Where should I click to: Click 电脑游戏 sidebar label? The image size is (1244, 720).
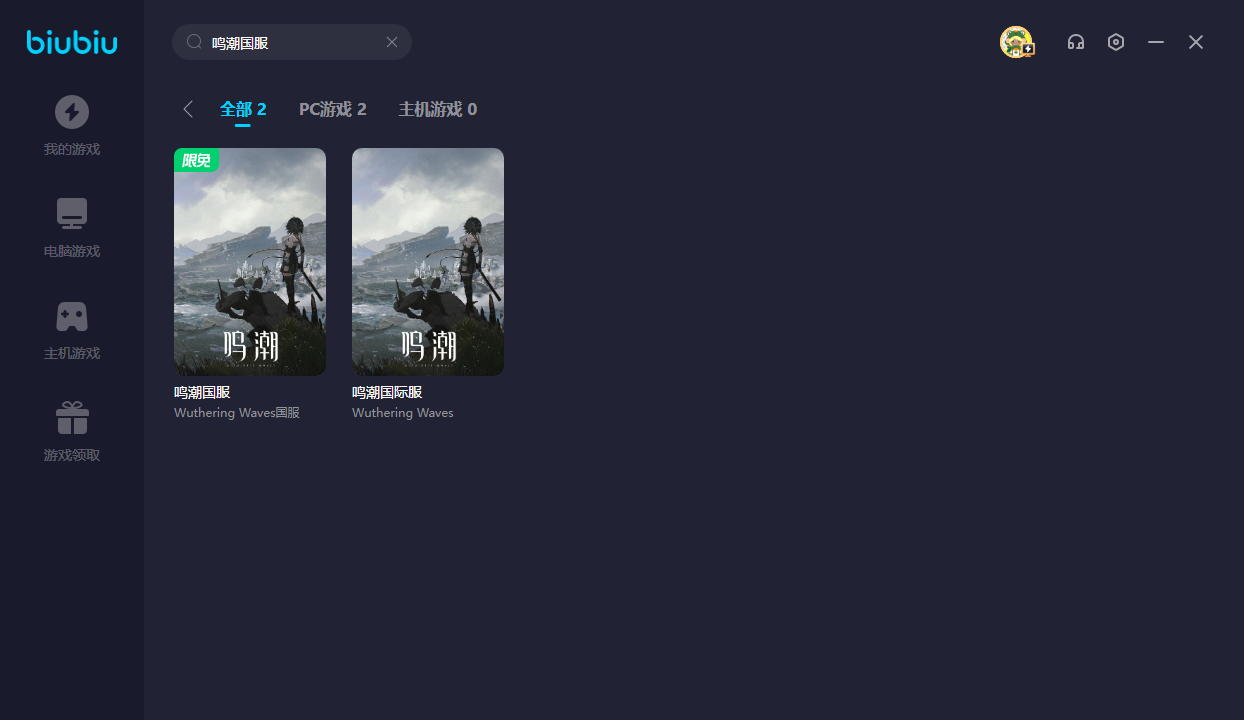[72, 252]
